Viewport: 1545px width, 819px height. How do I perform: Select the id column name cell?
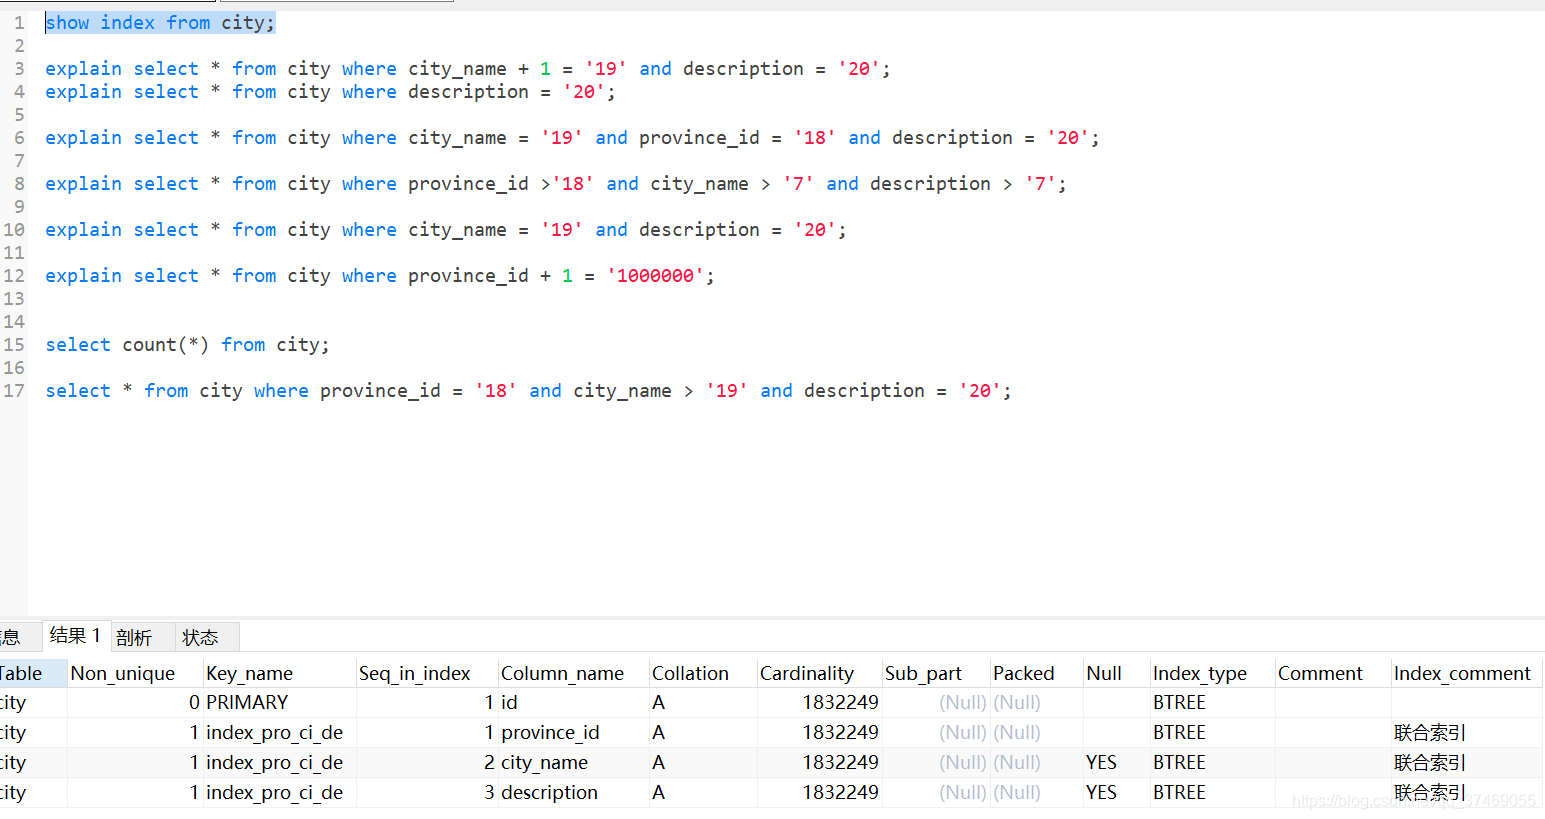tap(574, 702)
